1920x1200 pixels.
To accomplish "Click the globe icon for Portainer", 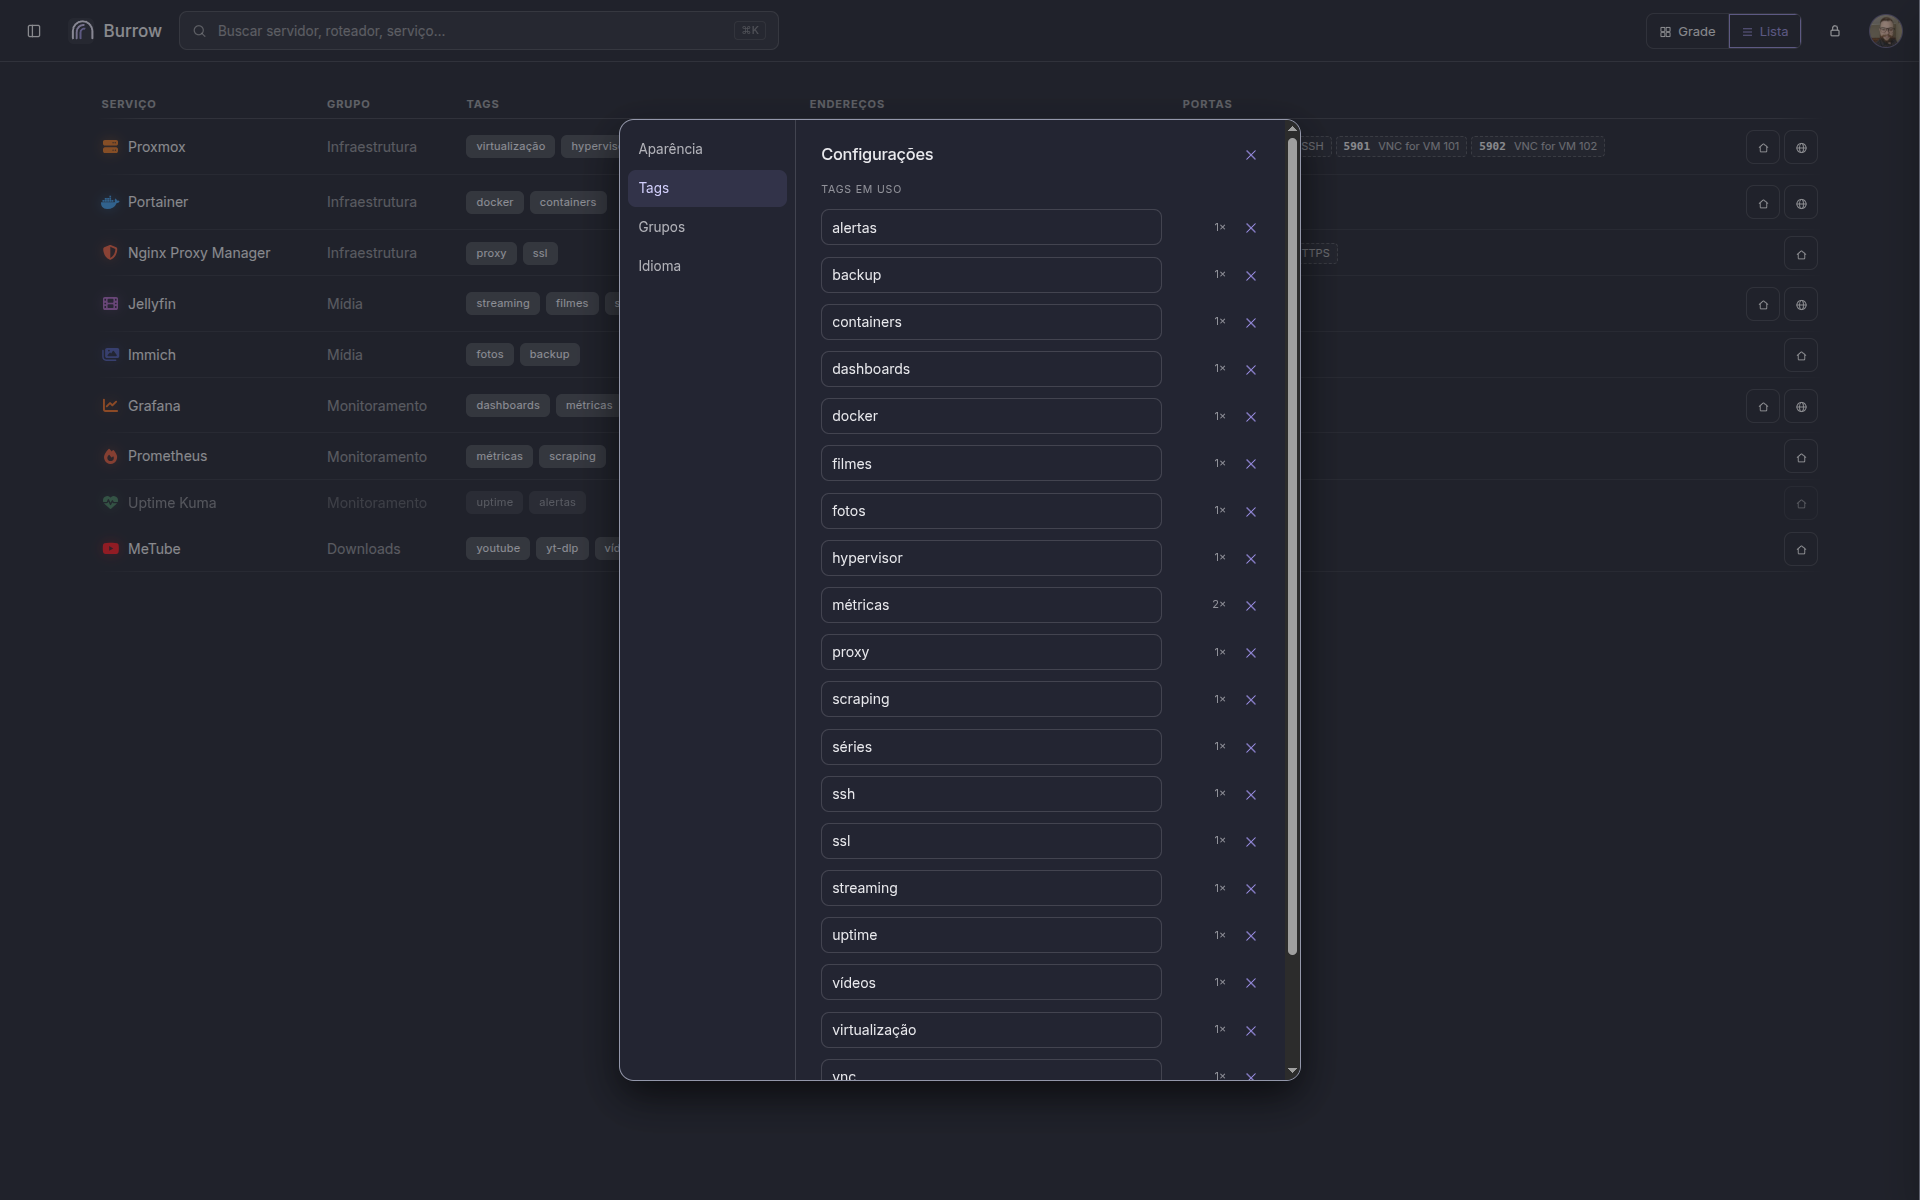I will pyautogui.click(x=1801, y=204).
